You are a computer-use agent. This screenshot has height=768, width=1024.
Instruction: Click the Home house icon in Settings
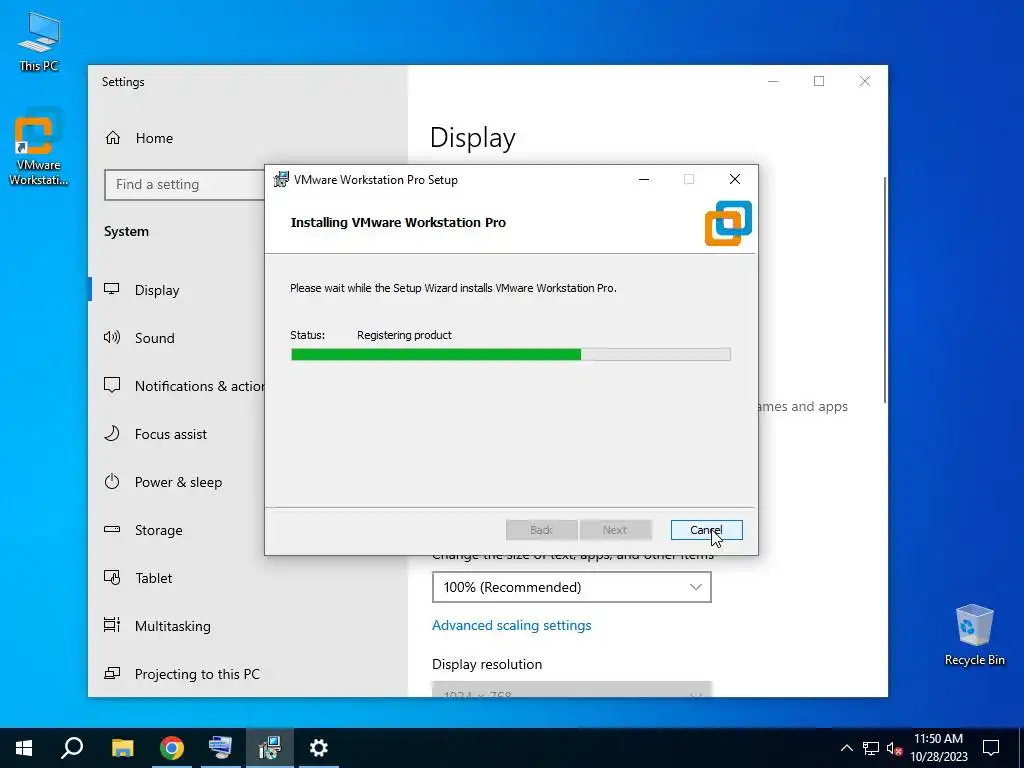pyautogui.click(x=113, y=138)
